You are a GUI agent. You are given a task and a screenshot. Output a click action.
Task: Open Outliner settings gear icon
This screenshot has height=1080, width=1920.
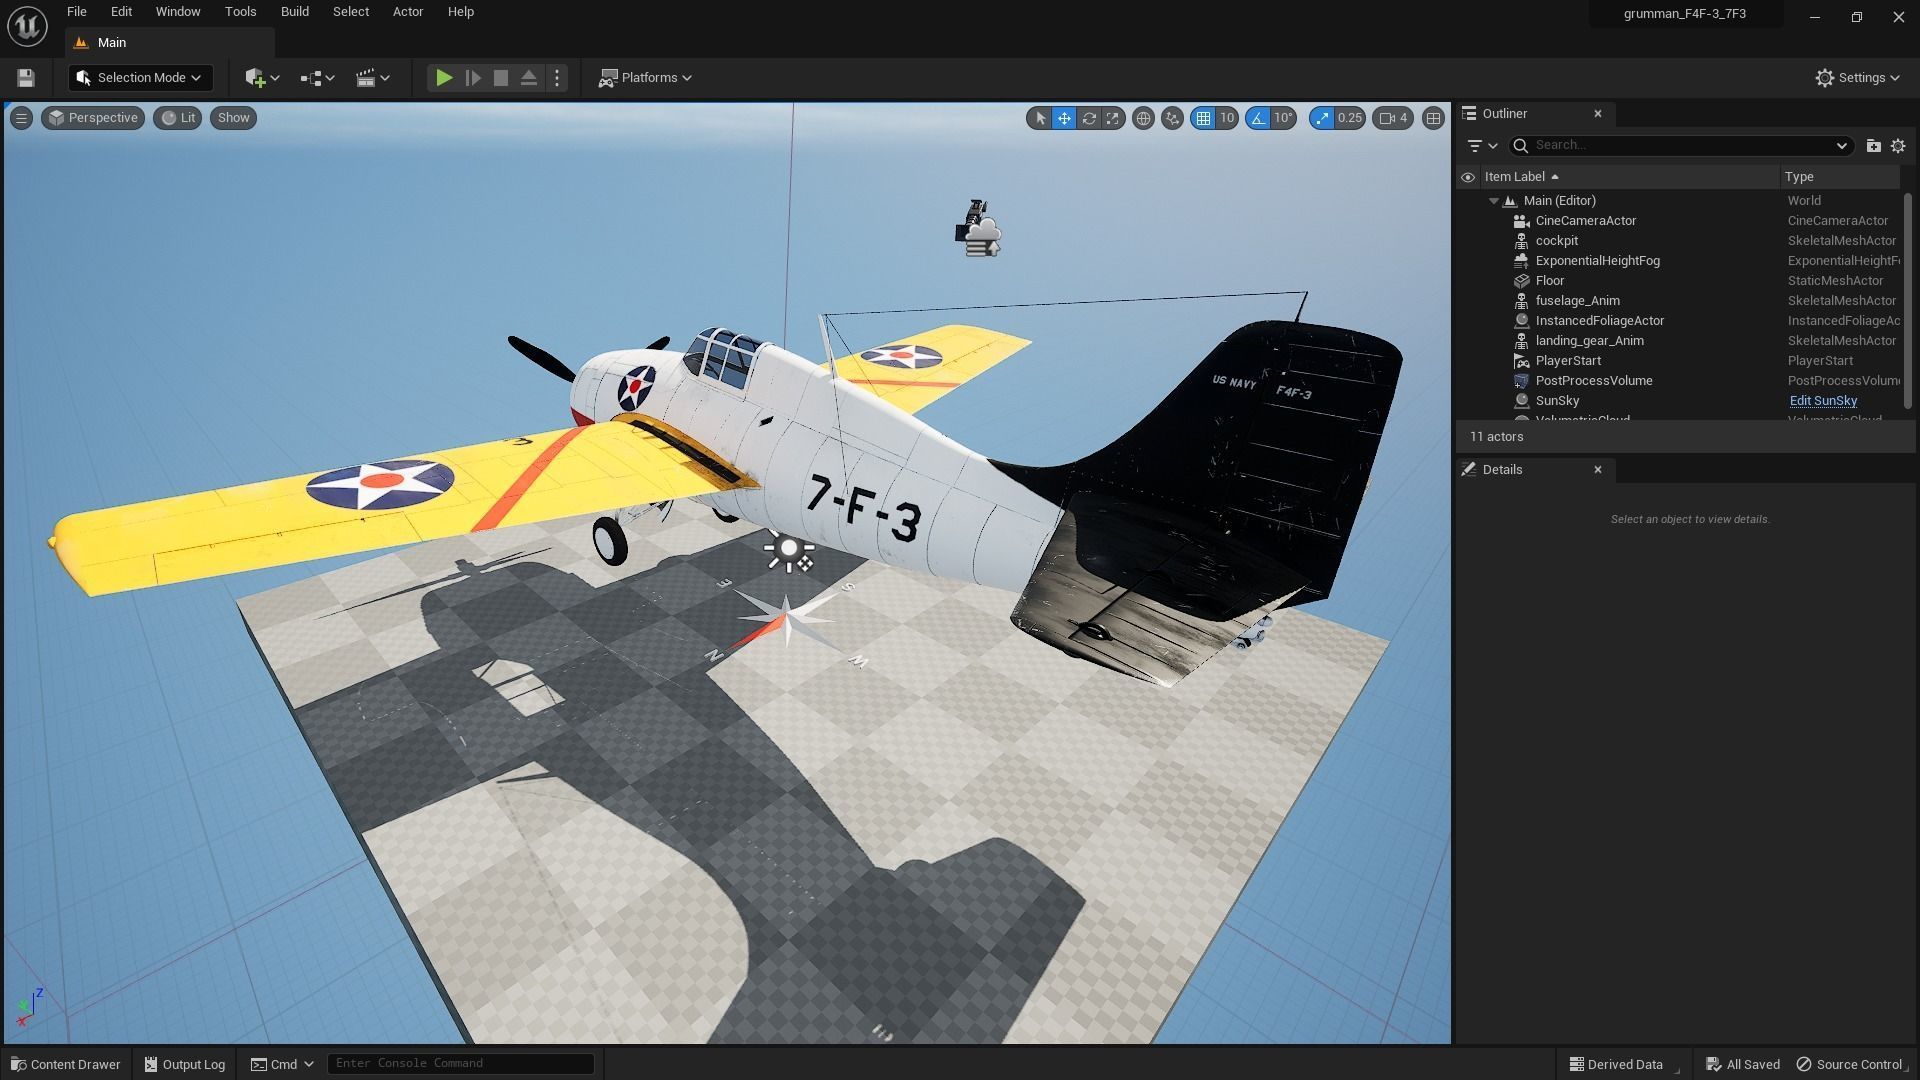[1898, 146]
